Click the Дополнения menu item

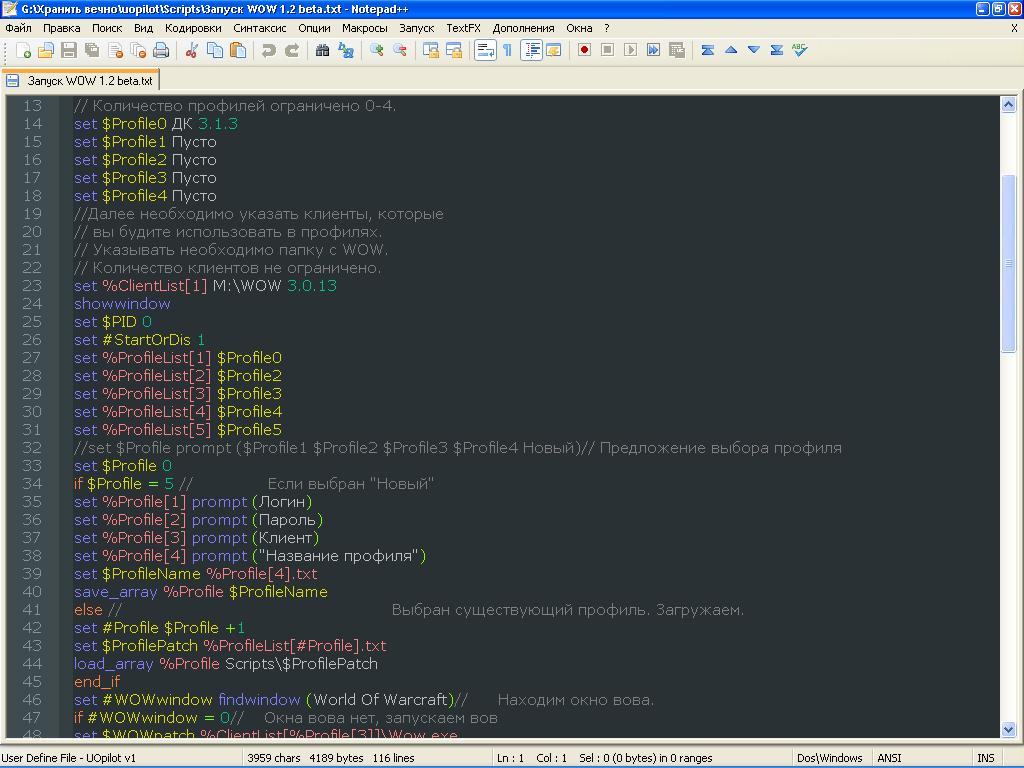(x=523, y=28)
